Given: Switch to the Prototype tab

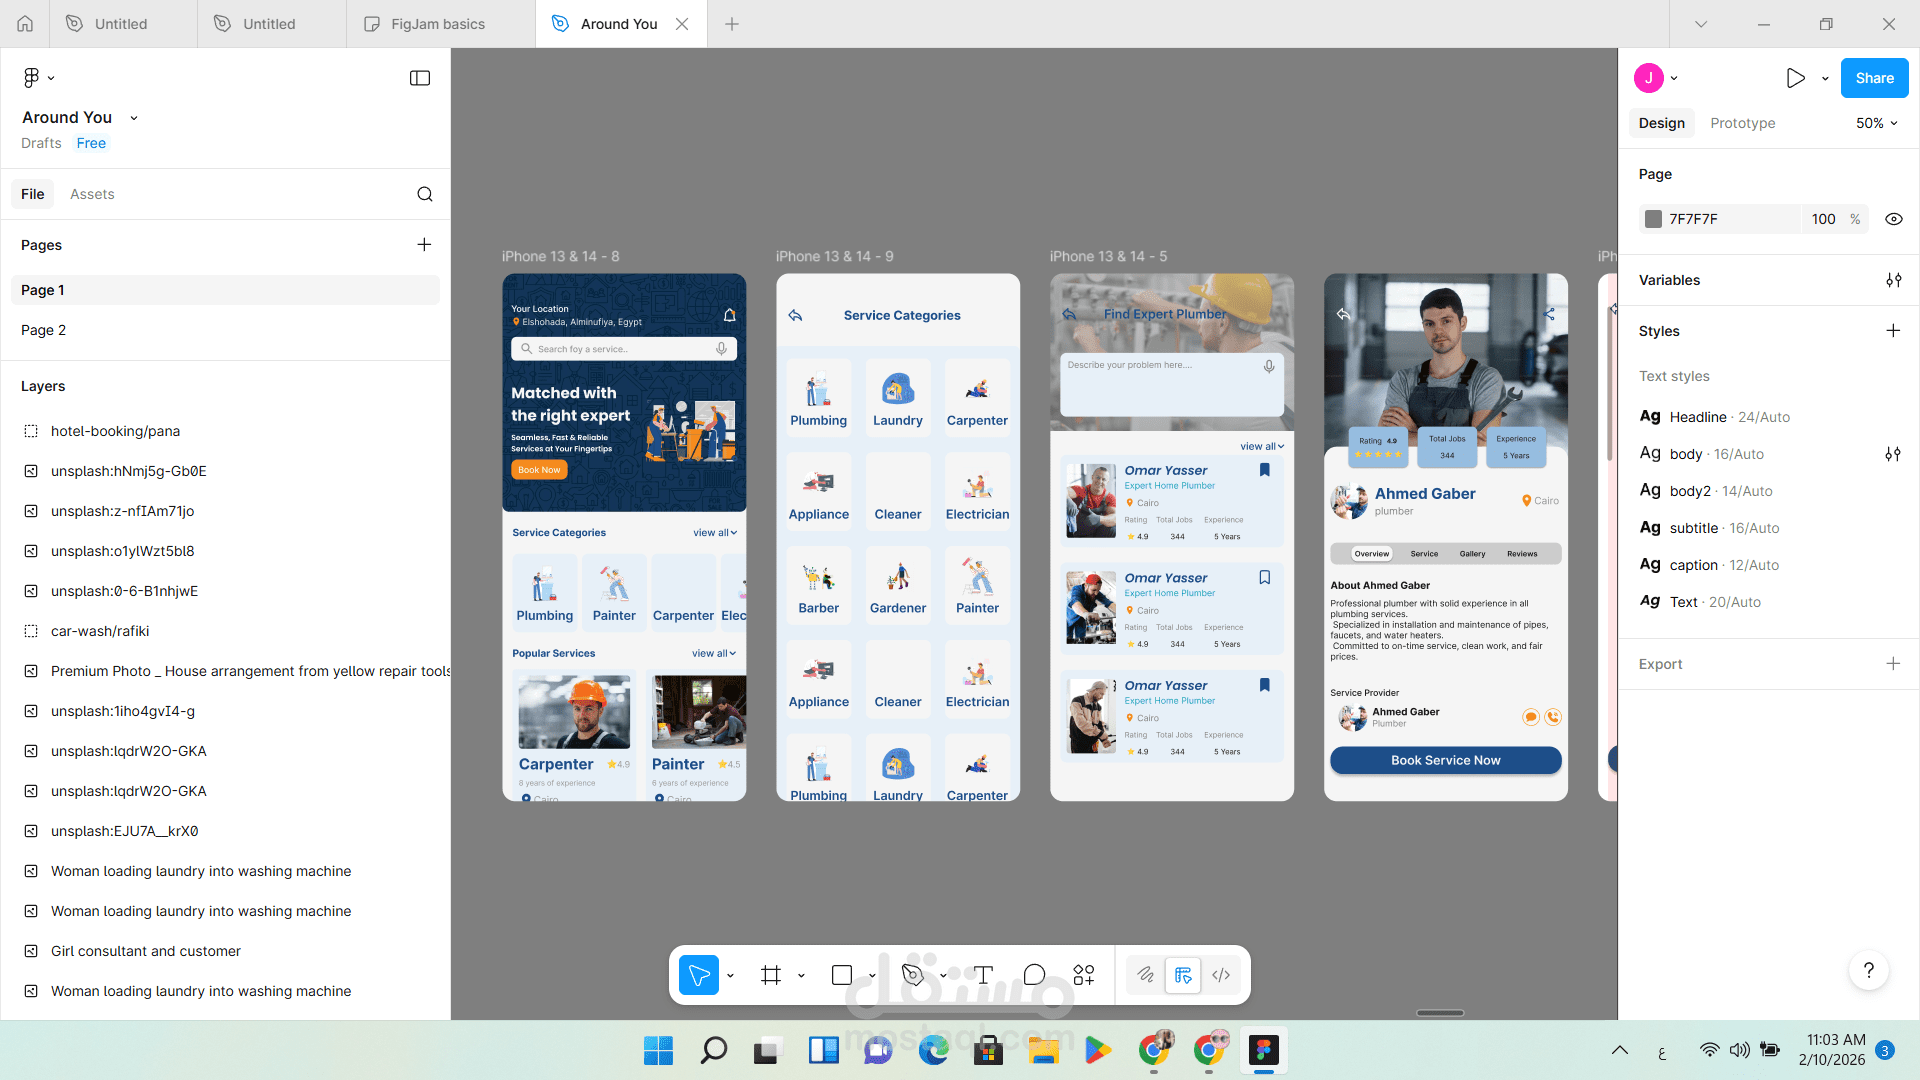Looking at the screenshot, I should point(1743,123).
